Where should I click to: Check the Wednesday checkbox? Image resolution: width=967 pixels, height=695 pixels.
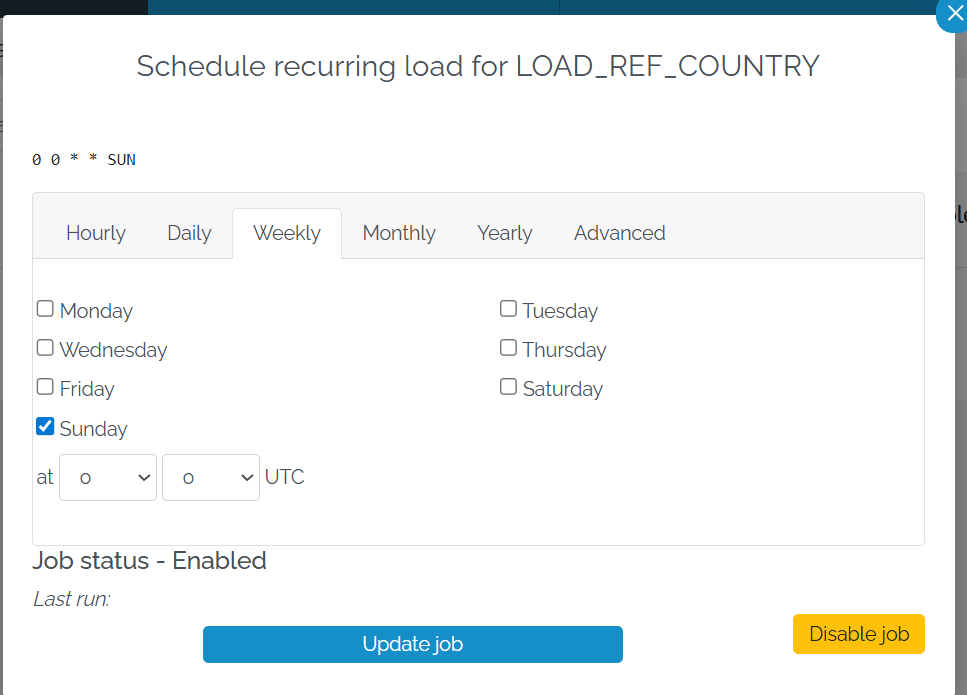[45, 347]
